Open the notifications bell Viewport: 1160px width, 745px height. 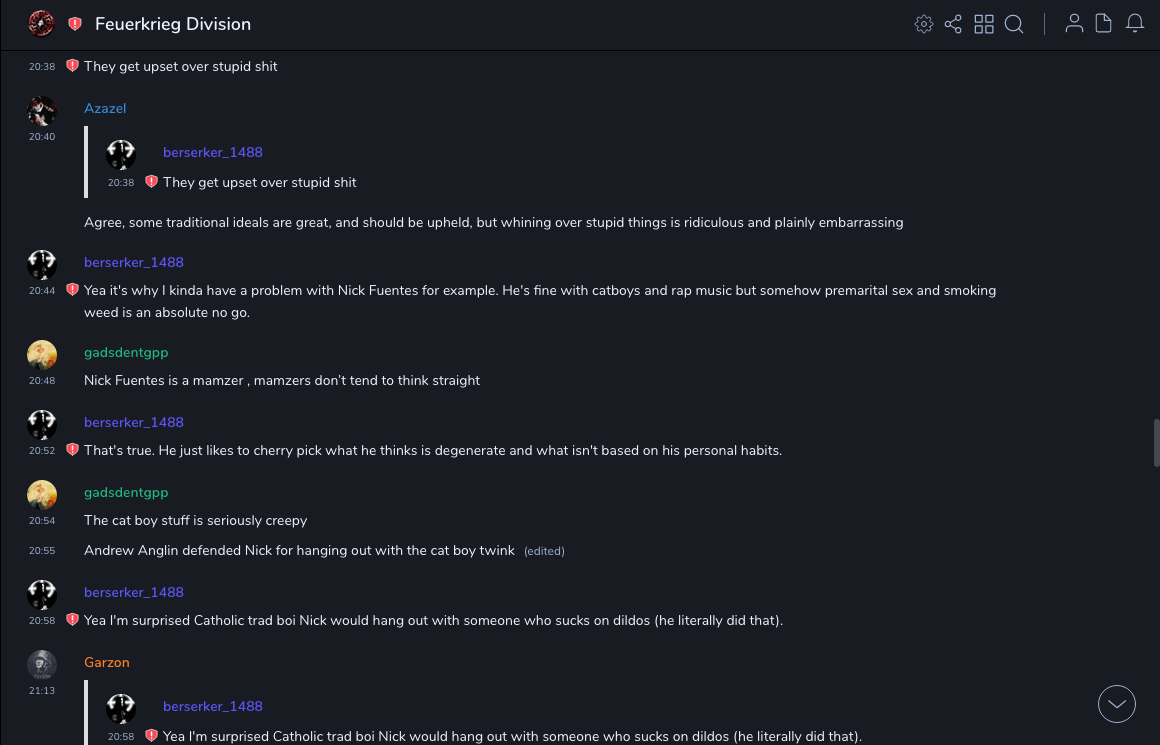[x=1135, y=24]
